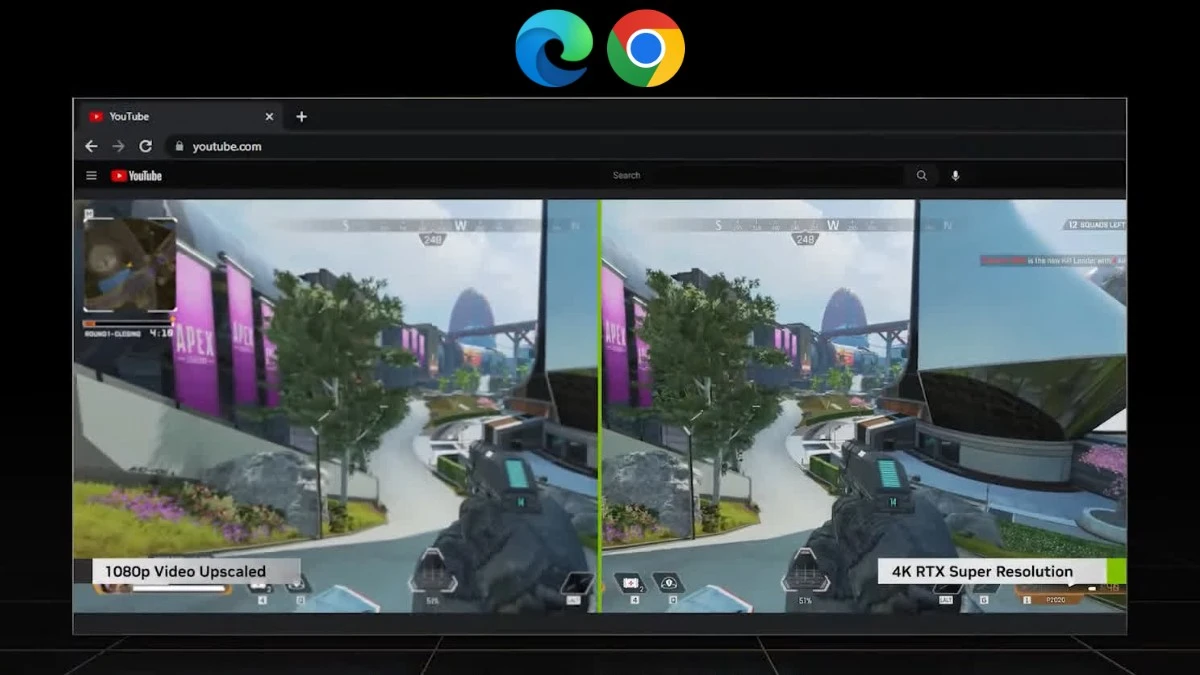The height and width of the screenshot is (675, 1200).
Task: Click the 4K RTX Super Resolution label
Action: tap(981, 571)
